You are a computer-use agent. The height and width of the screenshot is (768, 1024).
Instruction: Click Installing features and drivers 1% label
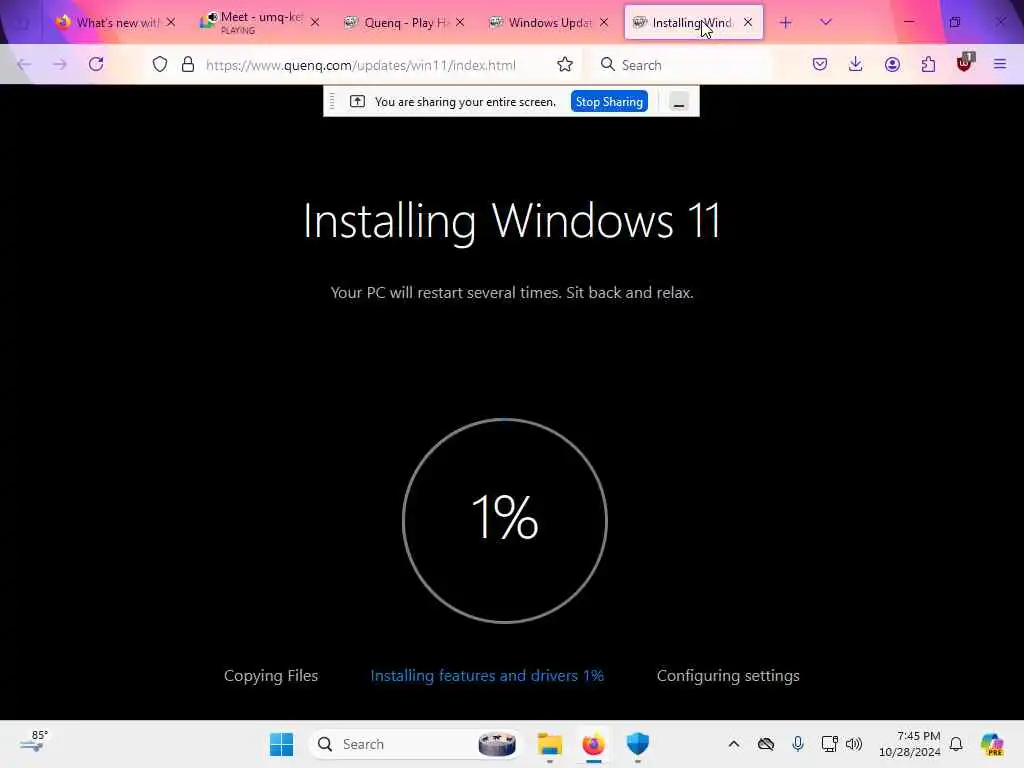point(487,675)
